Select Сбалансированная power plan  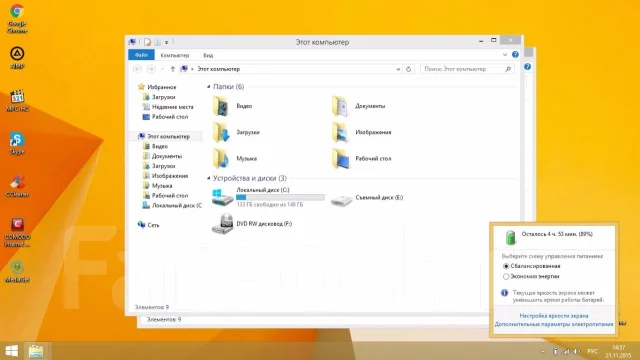point(531,266)
